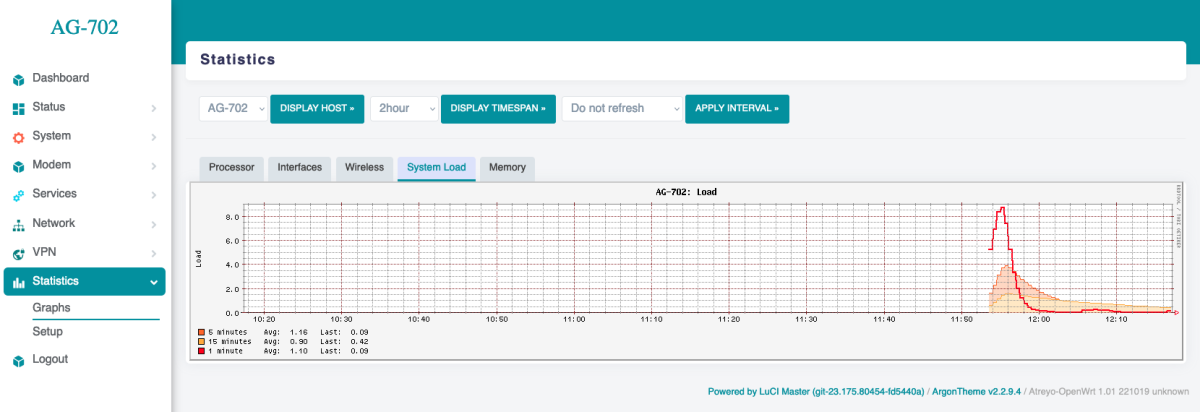
Task: Expand the Status menu chevron
Action: pyautogui.click(x=153, y=108)
